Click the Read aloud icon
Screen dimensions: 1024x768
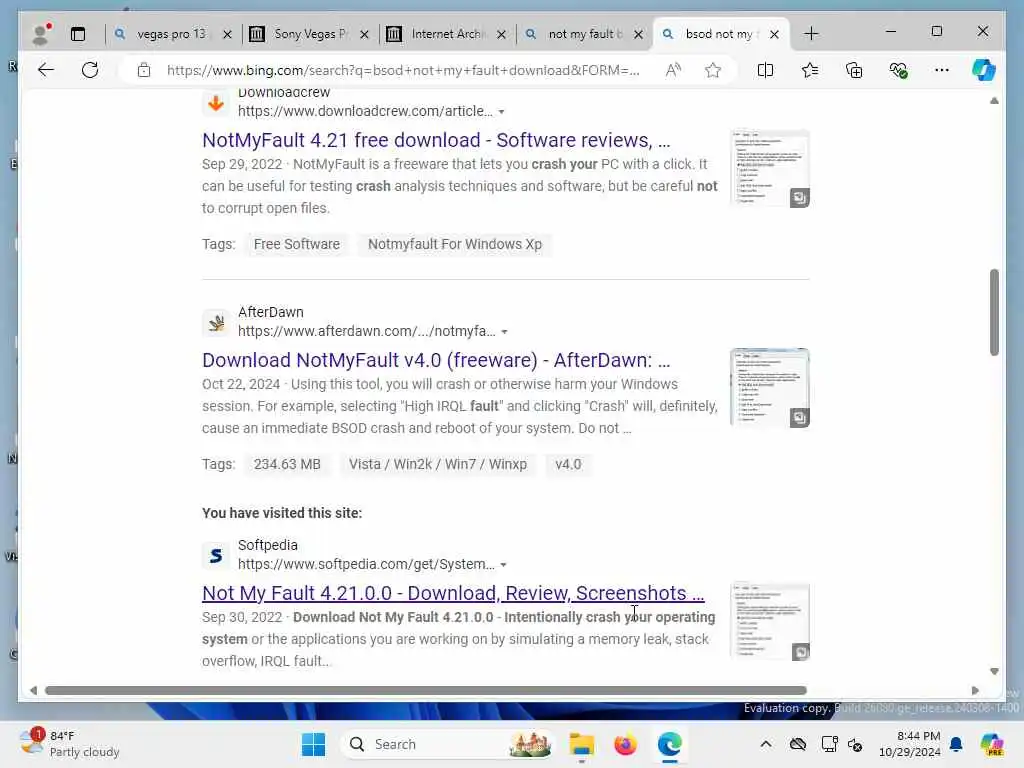tap(673, 70)
